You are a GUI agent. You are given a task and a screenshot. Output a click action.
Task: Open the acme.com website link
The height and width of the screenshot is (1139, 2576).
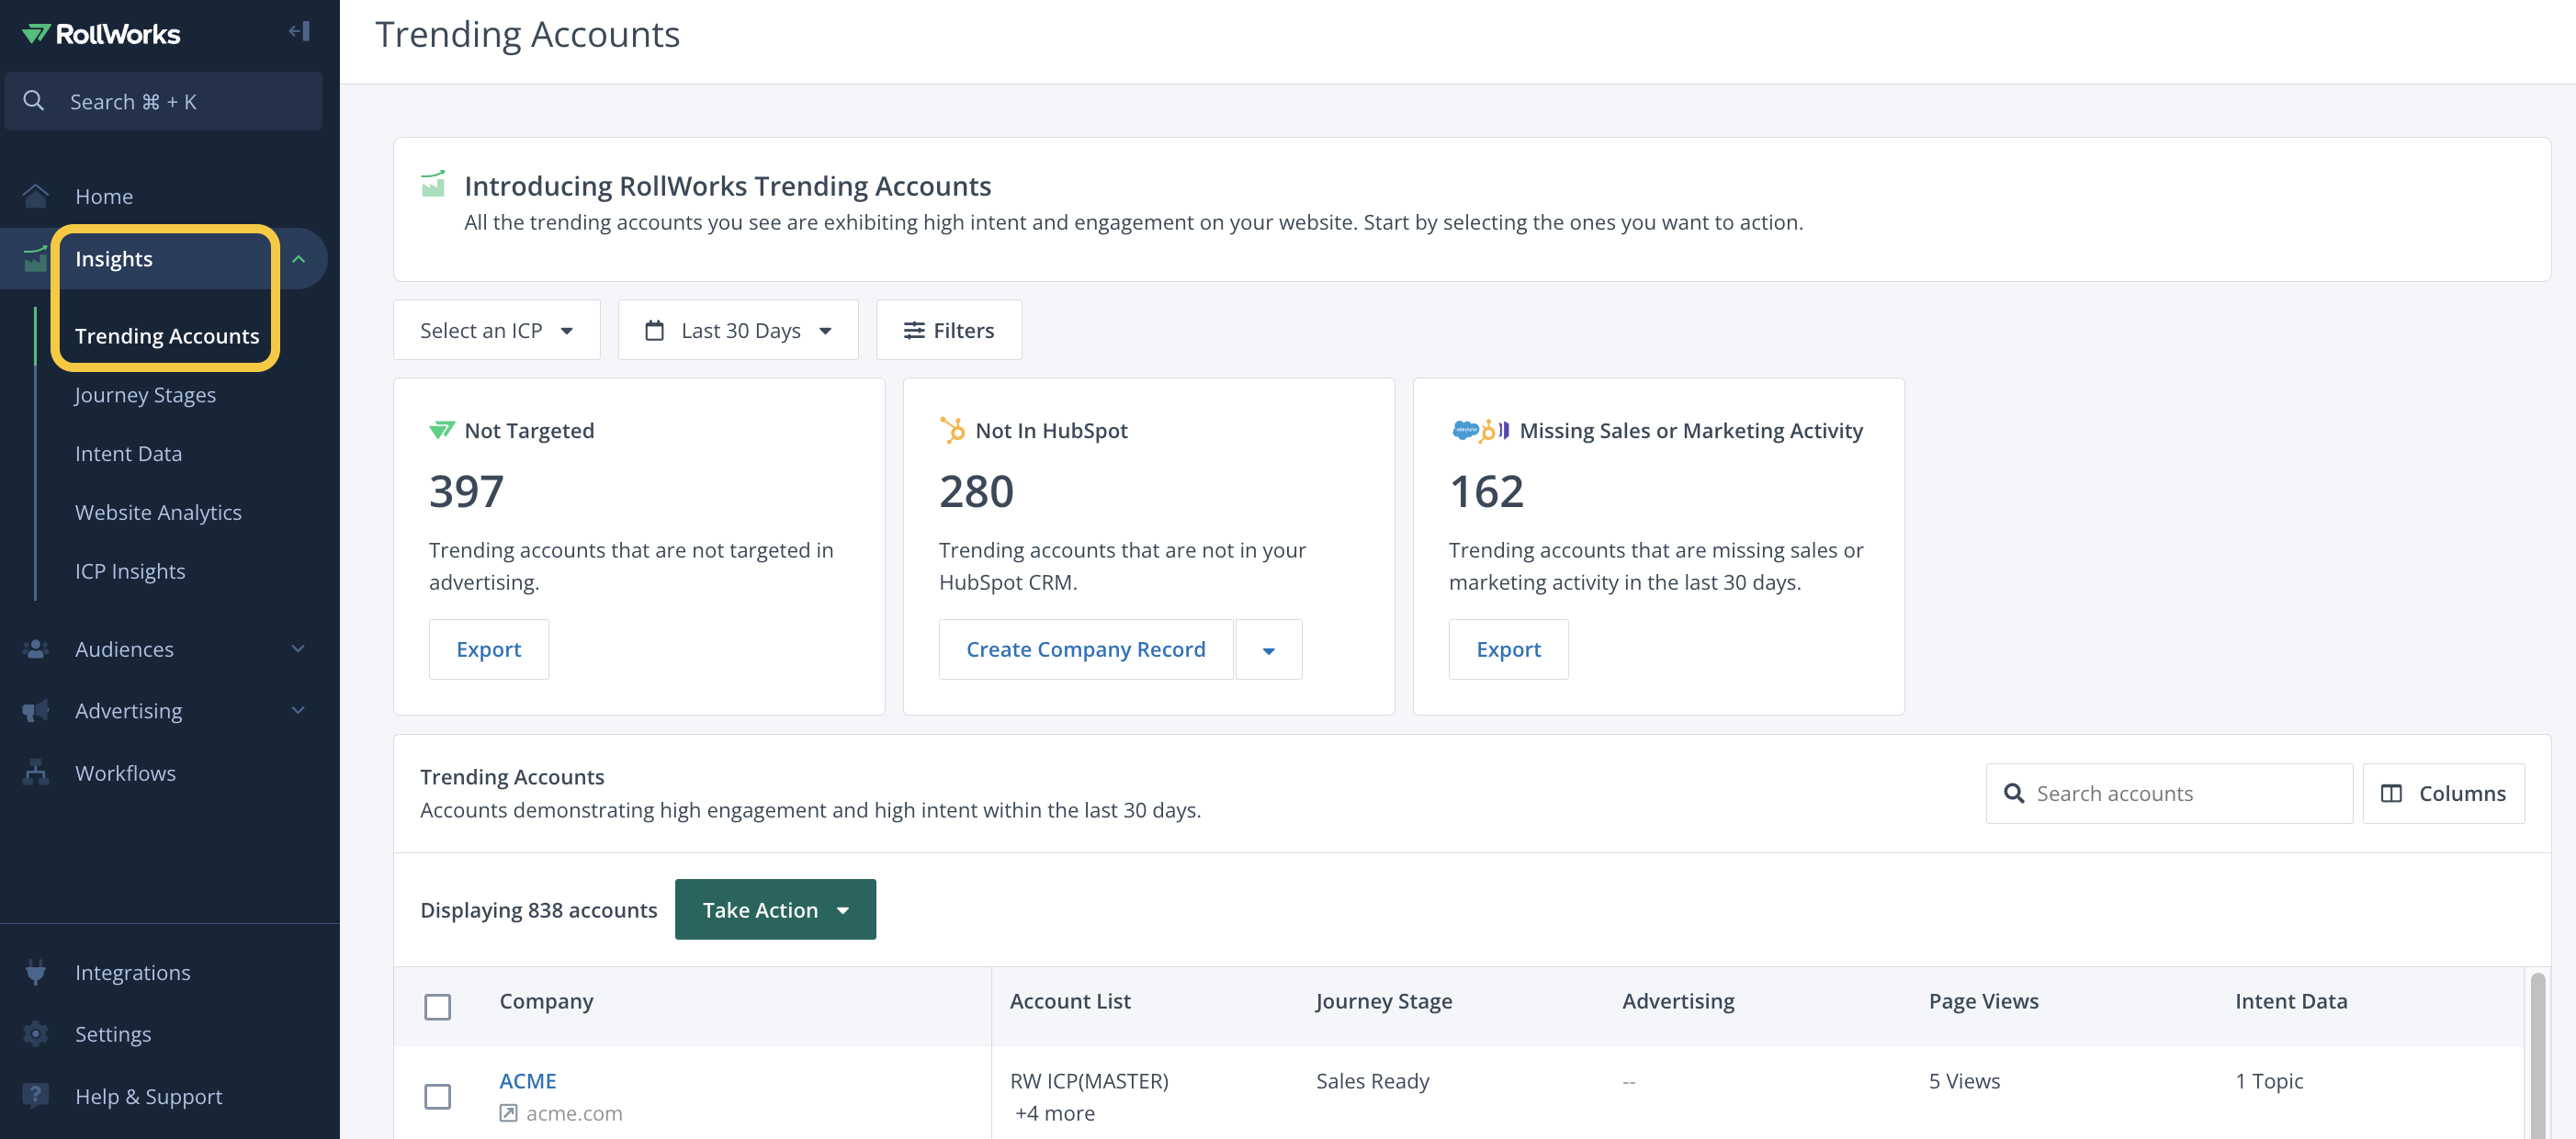[x=574, y=1113]
